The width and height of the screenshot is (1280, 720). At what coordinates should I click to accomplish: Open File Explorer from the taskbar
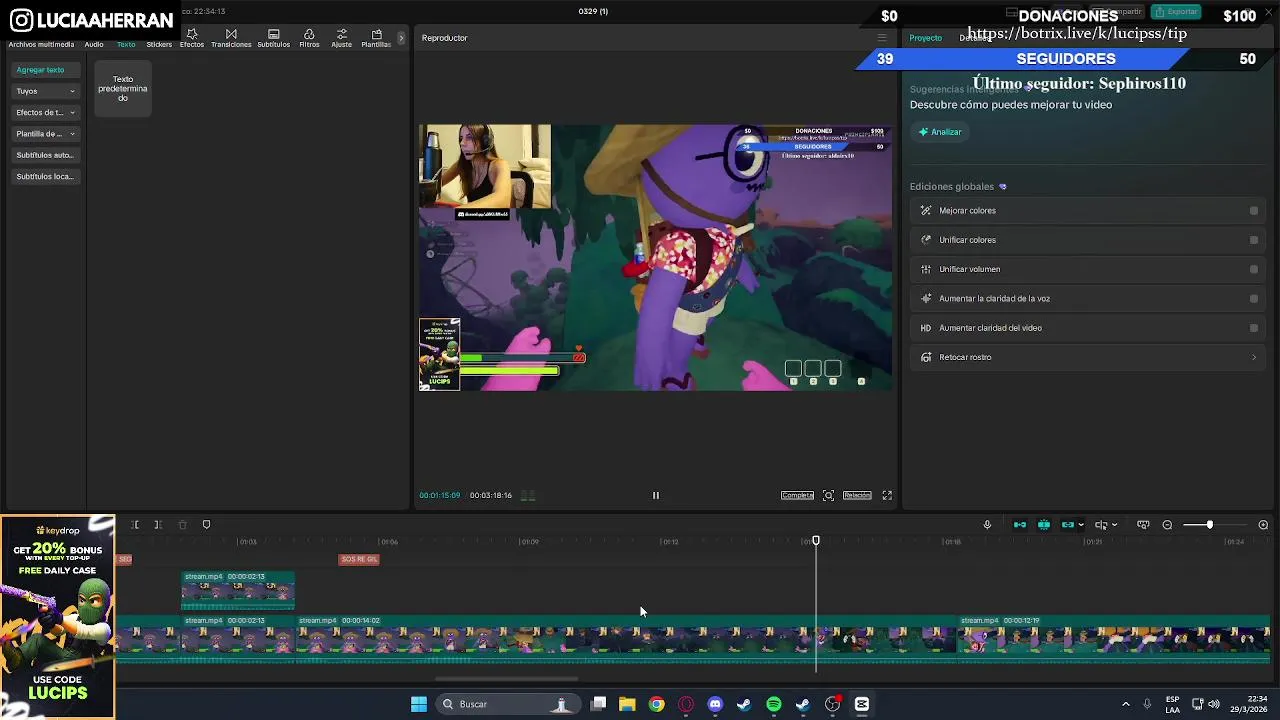pos(627,704)
